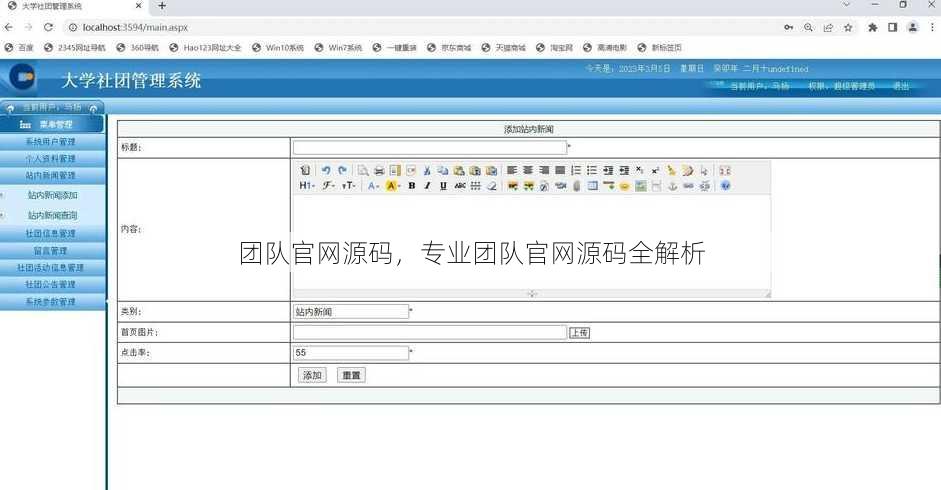
Task: Select 站内新闻添加 submenu item
Action: coord(53,195)
